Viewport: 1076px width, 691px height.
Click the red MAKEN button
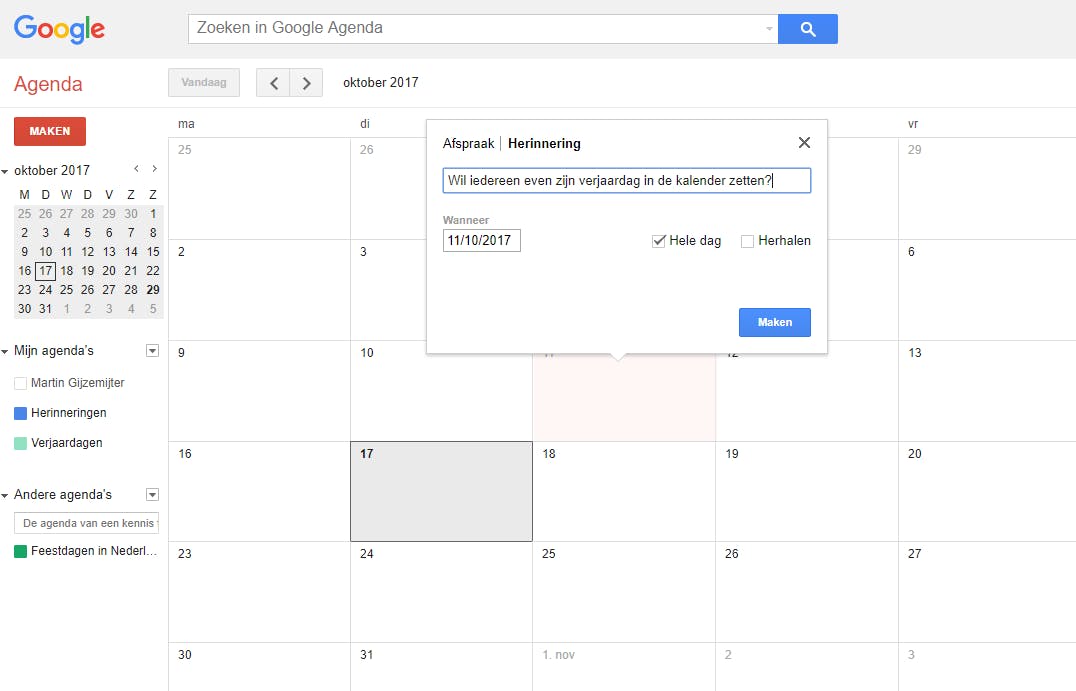50,131
